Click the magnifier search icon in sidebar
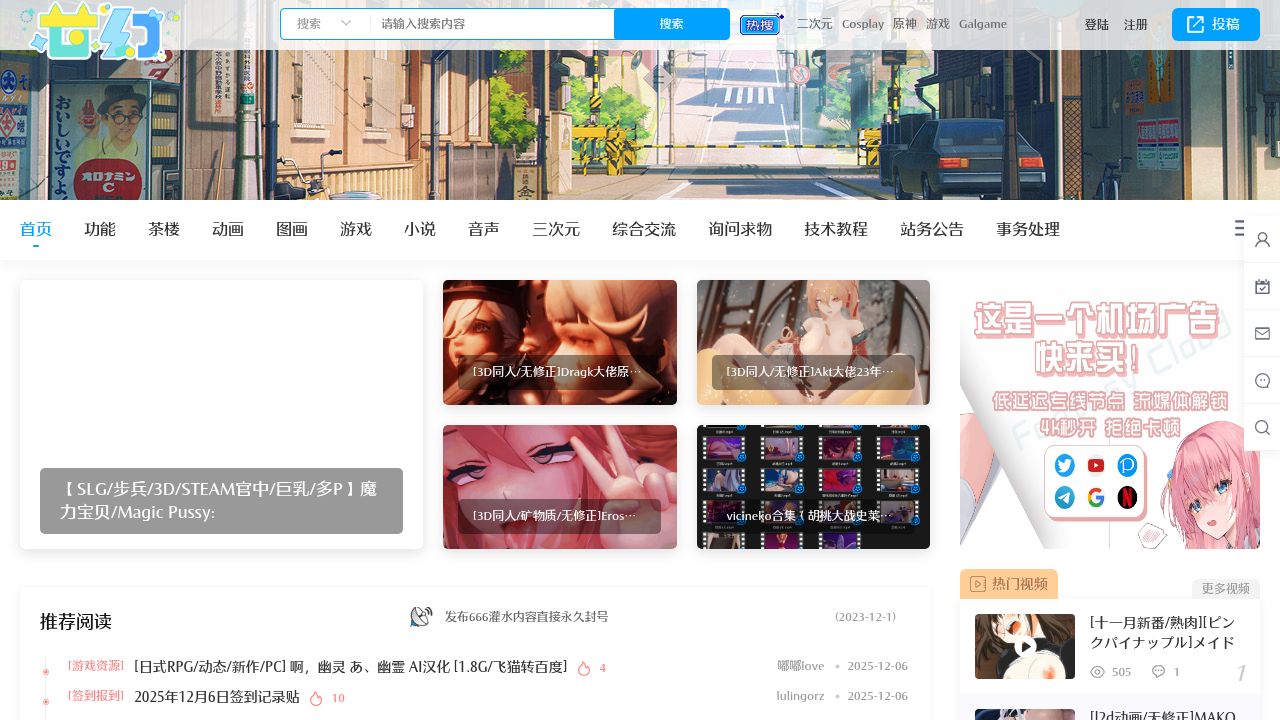 coord(1262,428)
